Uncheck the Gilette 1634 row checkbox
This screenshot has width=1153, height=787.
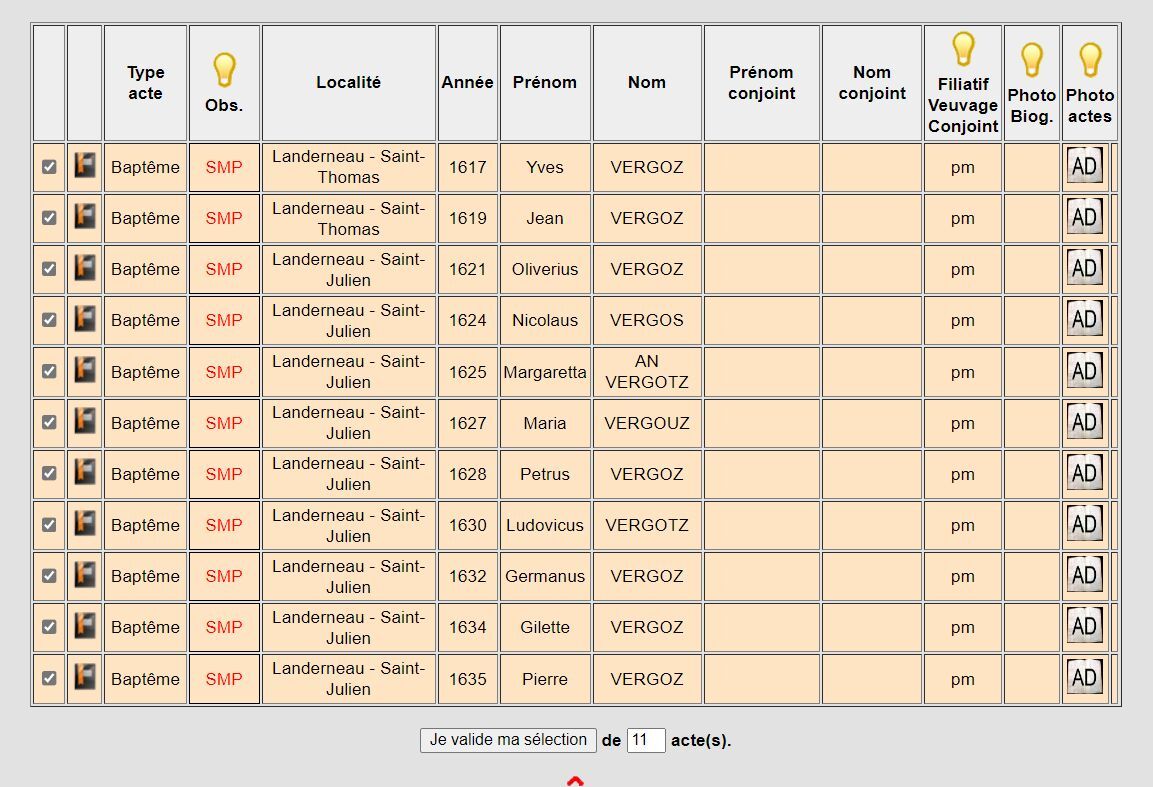click(x=49, y=627)
